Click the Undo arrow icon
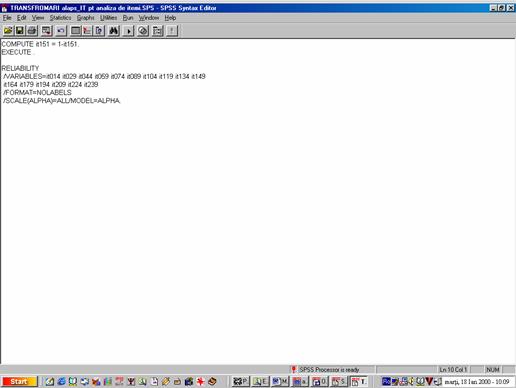The image size is (516, 388). click(x=61, y=31)
